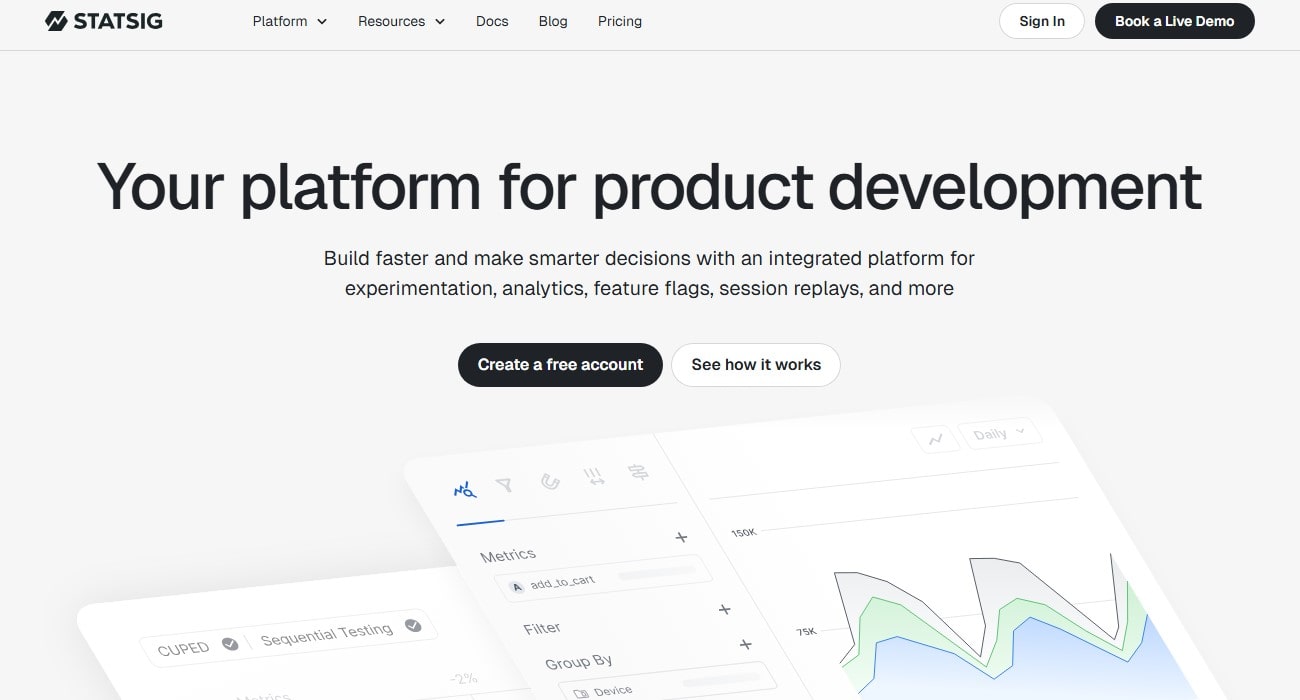The width and height of the screenshot is (1300, 700).
Task: Click See how it works button
Action: coord(756,365)
